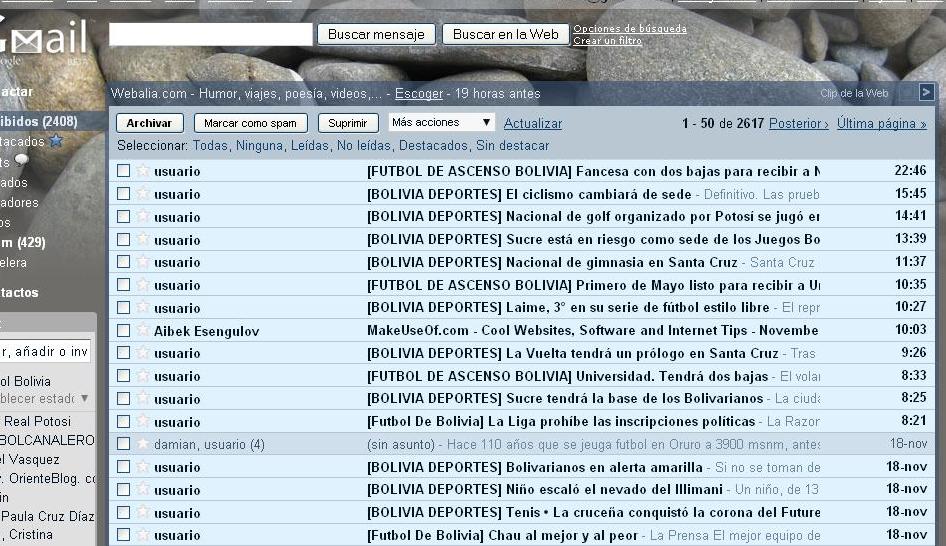Open the Escoger web clip link

click(419, 94)
